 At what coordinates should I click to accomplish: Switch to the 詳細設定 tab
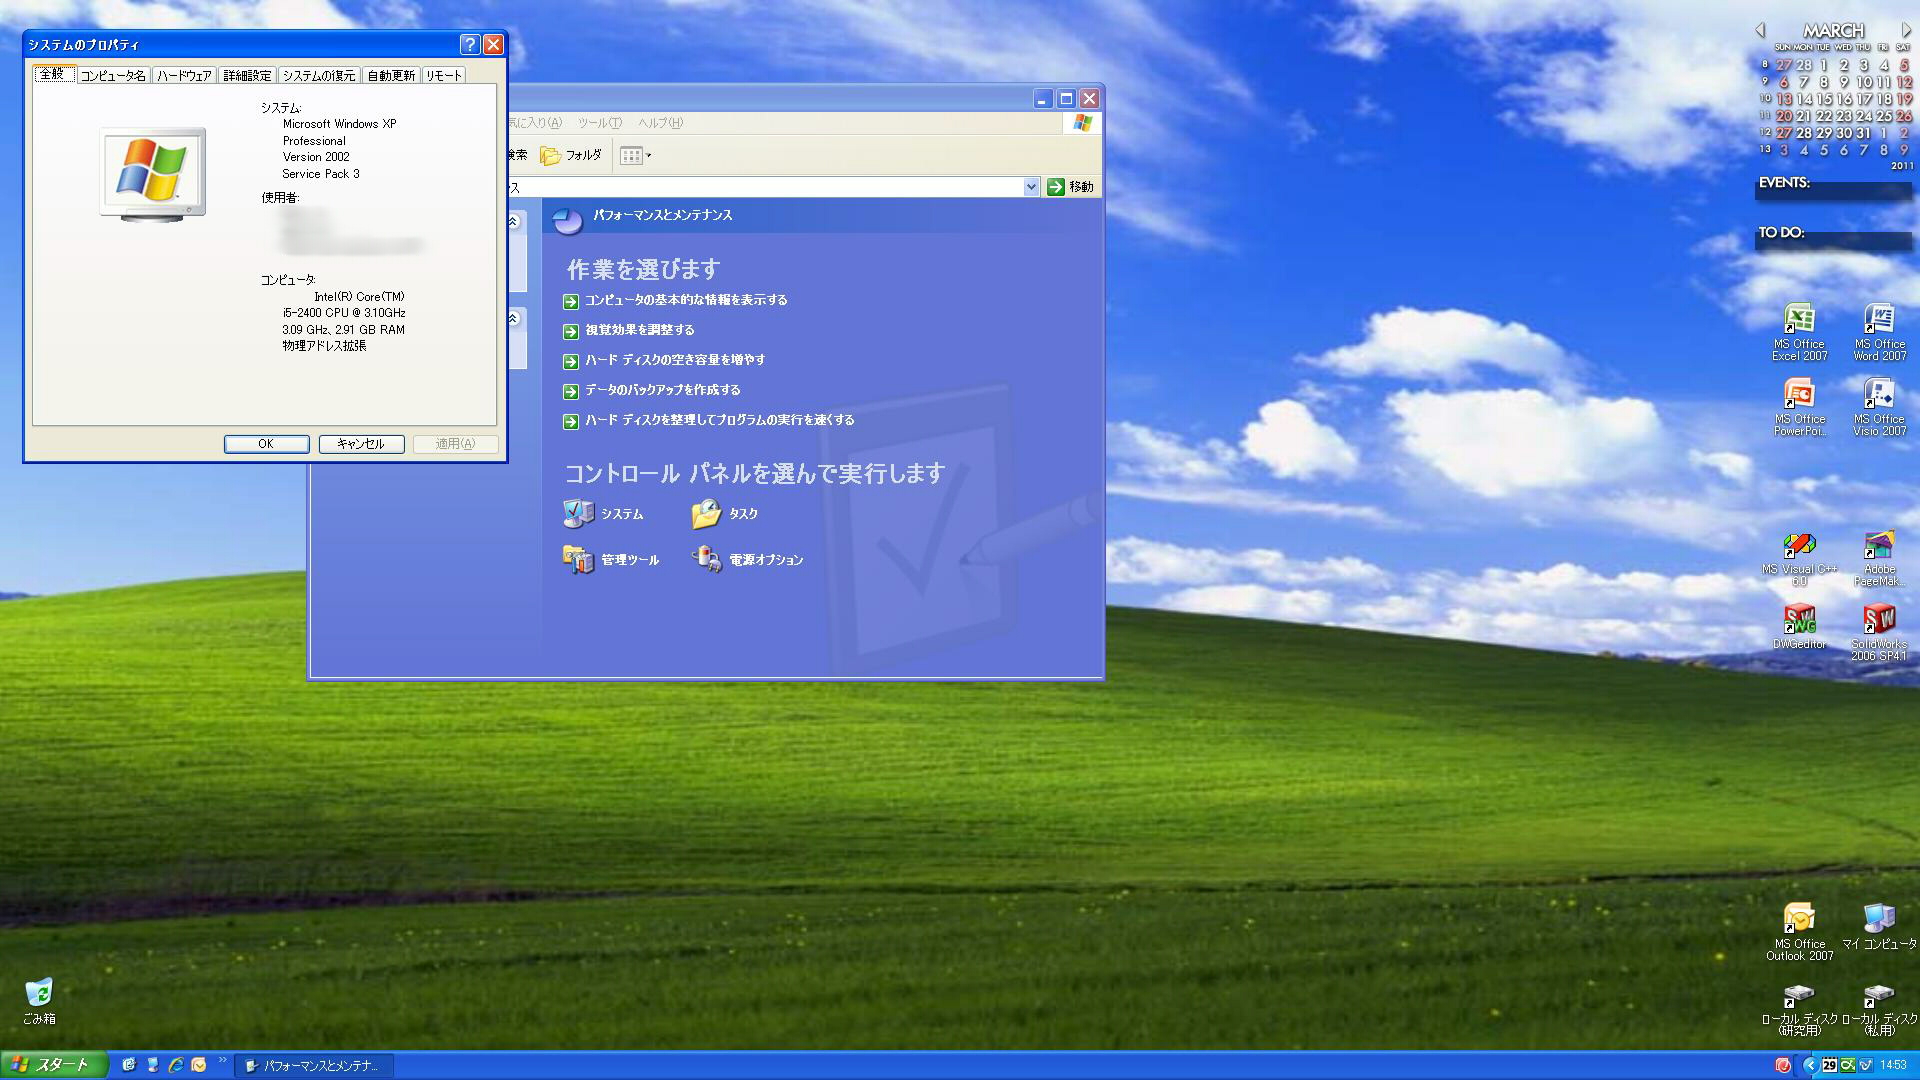(247, 76)
